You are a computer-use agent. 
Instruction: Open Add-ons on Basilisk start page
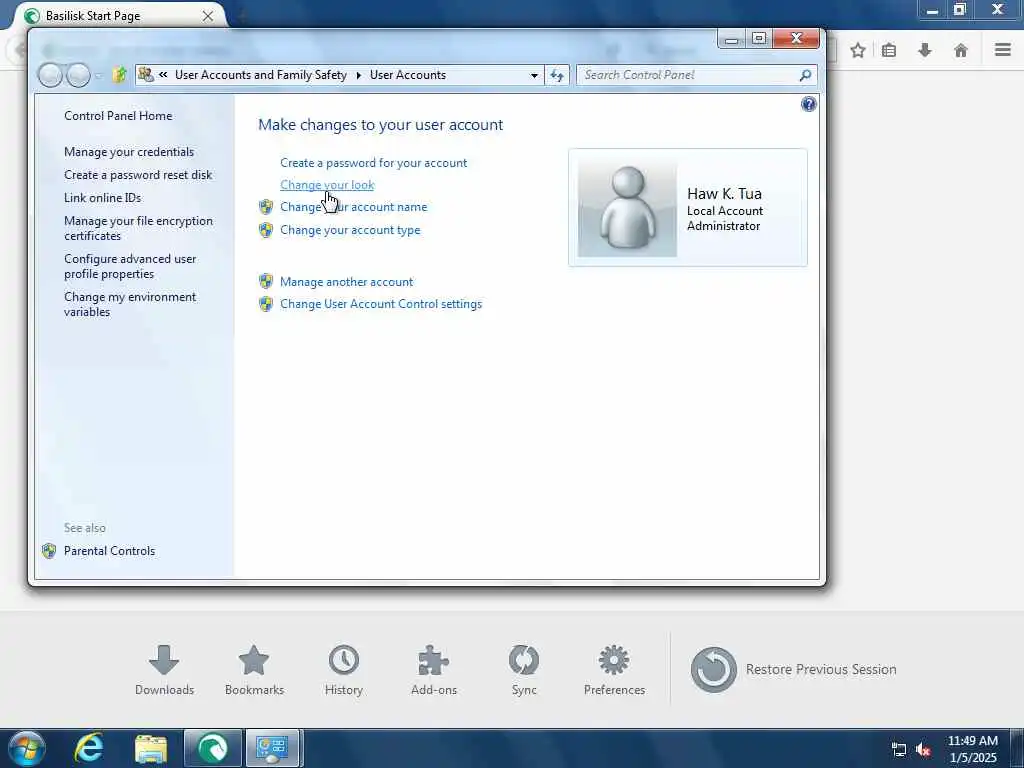pos(434,670)
